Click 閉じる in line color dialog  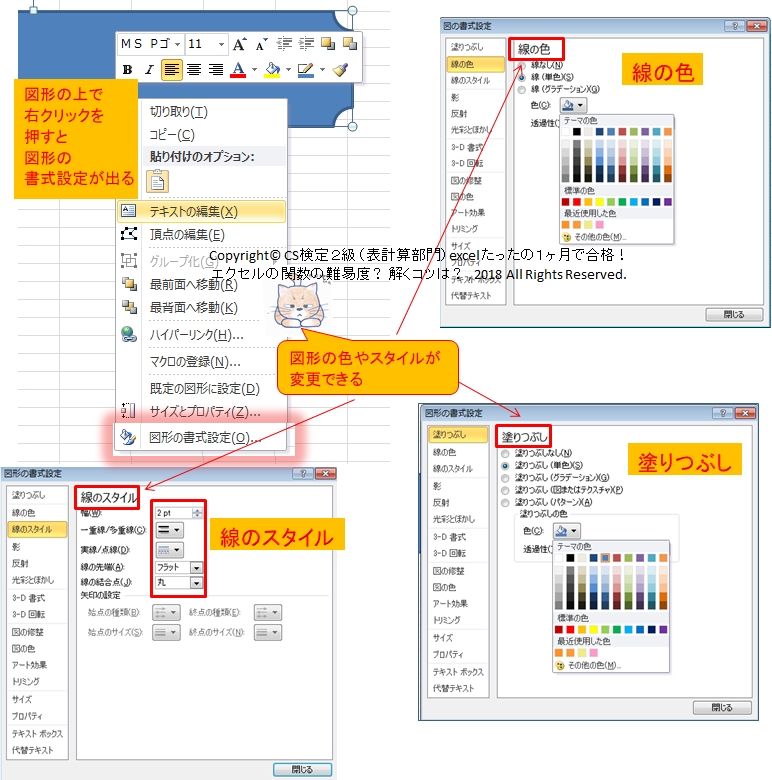pyautogui.click(x=734, y=314)
